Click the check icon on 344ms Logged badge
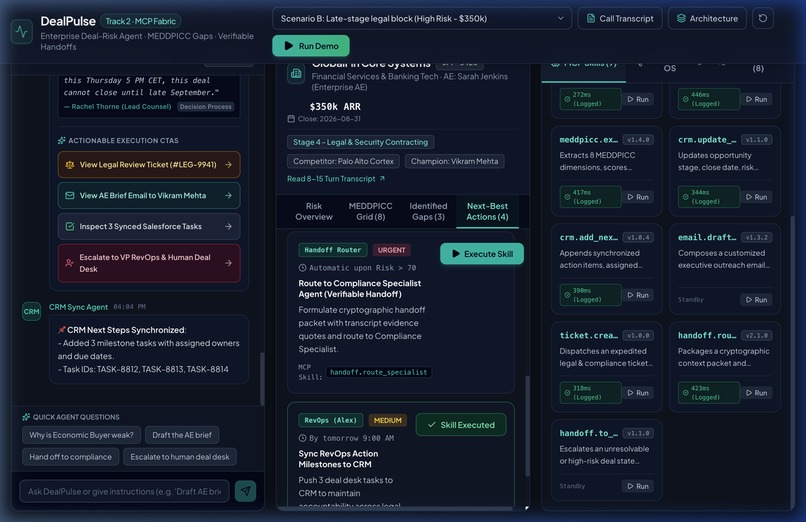The width and height of the screenshot is (806, 522). [685, 197]
